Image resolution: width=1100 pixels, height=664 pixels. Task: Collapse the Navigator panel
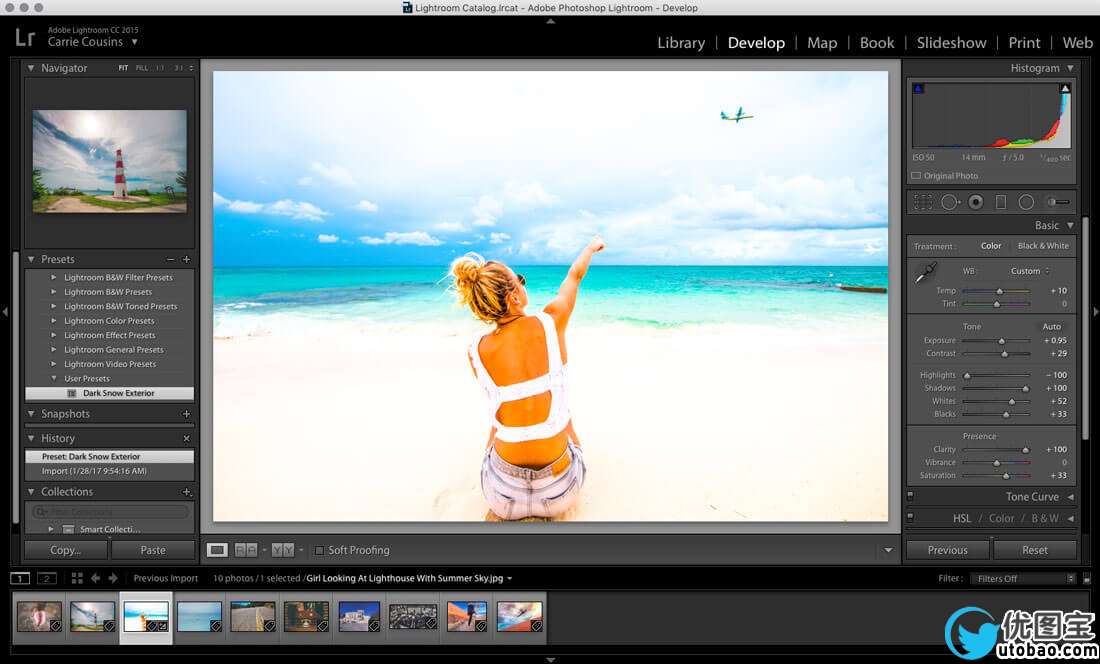(x=31, y=68)
